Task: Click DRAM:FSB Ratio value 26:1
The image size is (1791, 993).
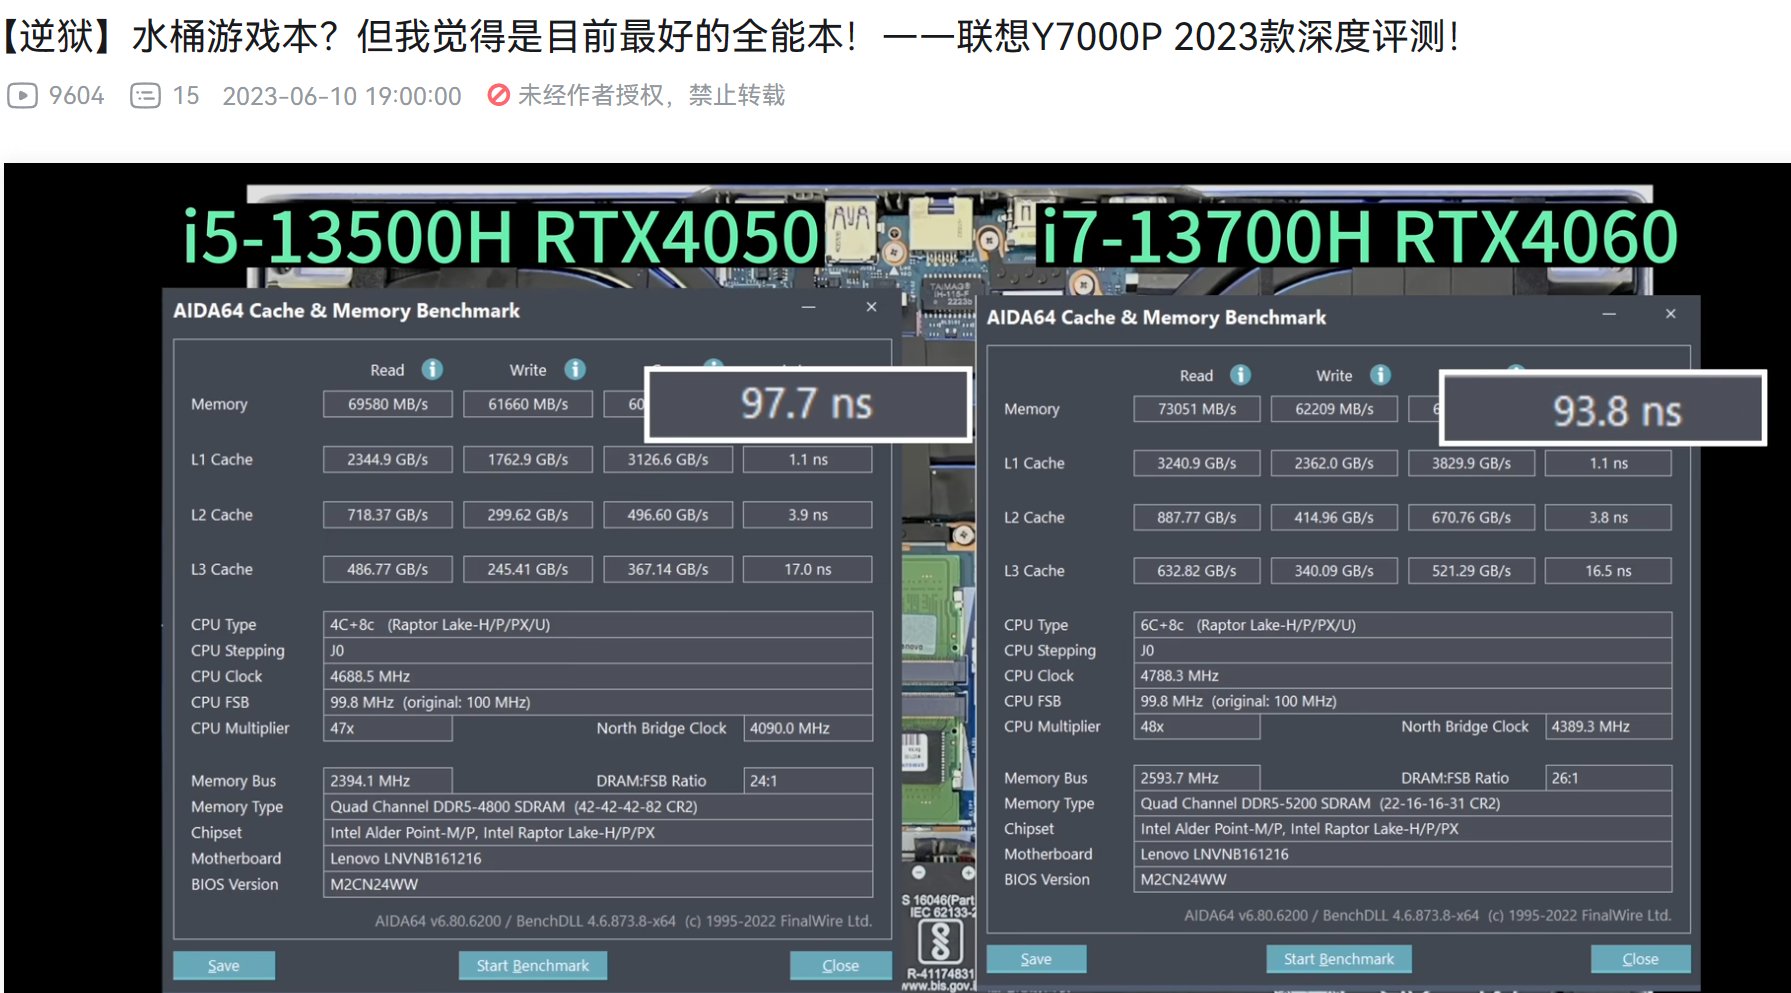Action: point(1608,778)
